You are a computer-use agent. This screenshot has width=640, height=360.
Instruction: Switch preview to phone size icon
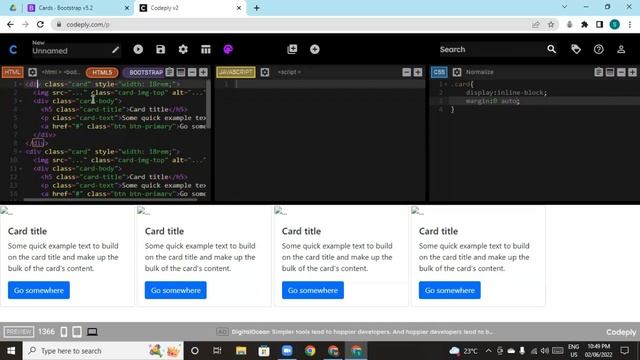point(64,332)
